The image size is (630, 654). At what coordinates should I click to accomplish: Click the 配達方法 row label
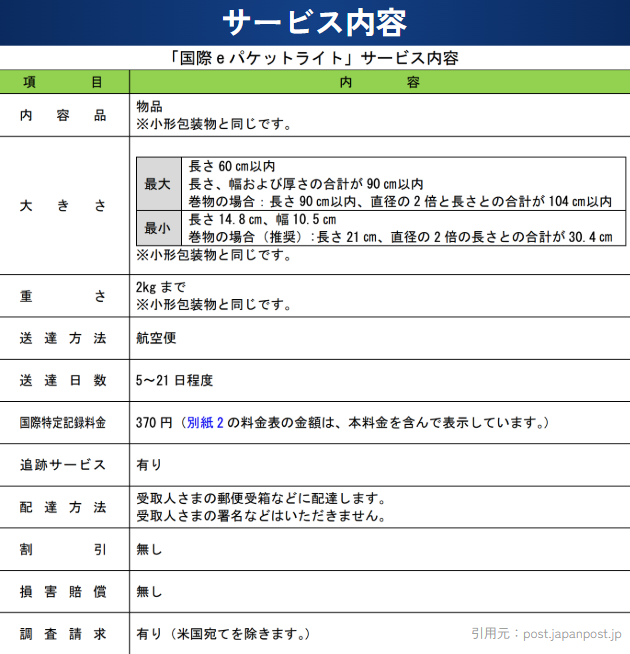tap(63, 507)
